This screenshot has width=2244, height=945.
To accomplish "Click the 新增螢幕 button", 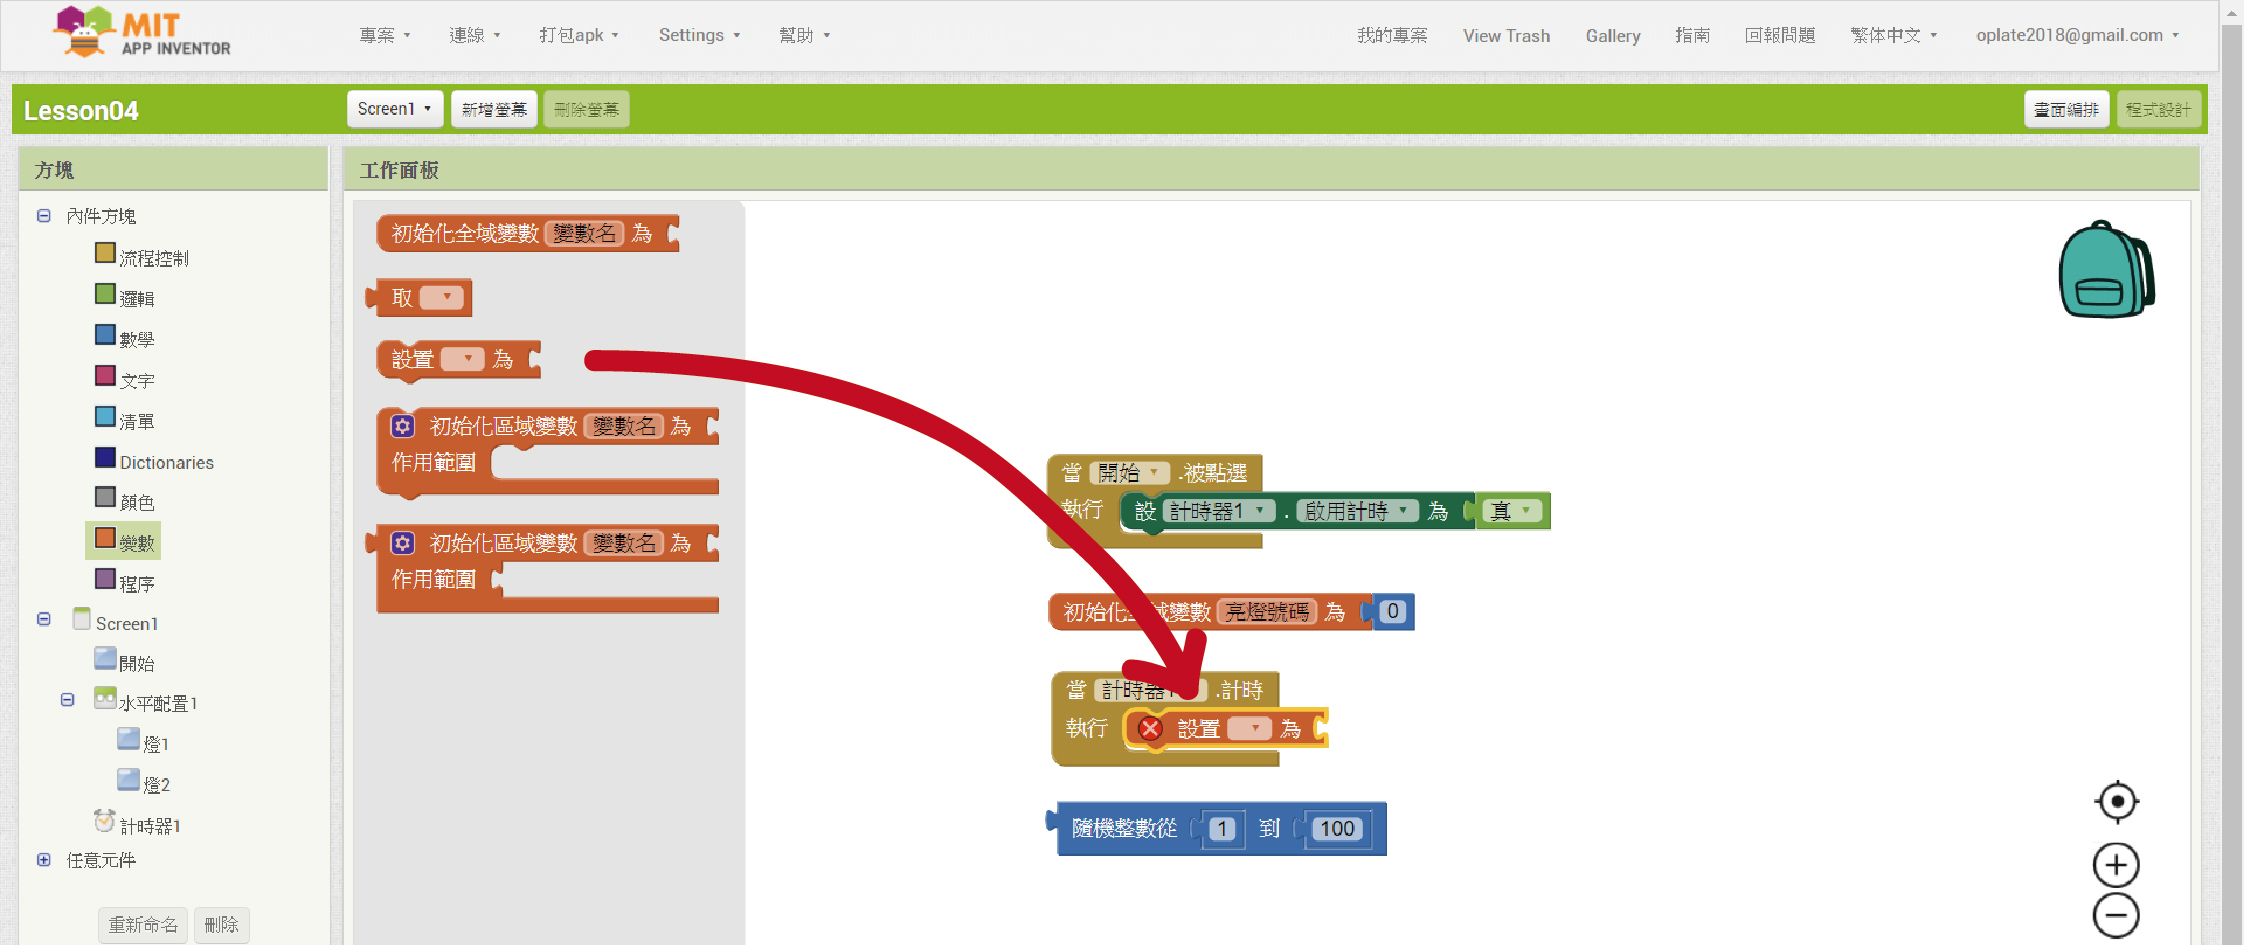I will (x=494, y=109).
